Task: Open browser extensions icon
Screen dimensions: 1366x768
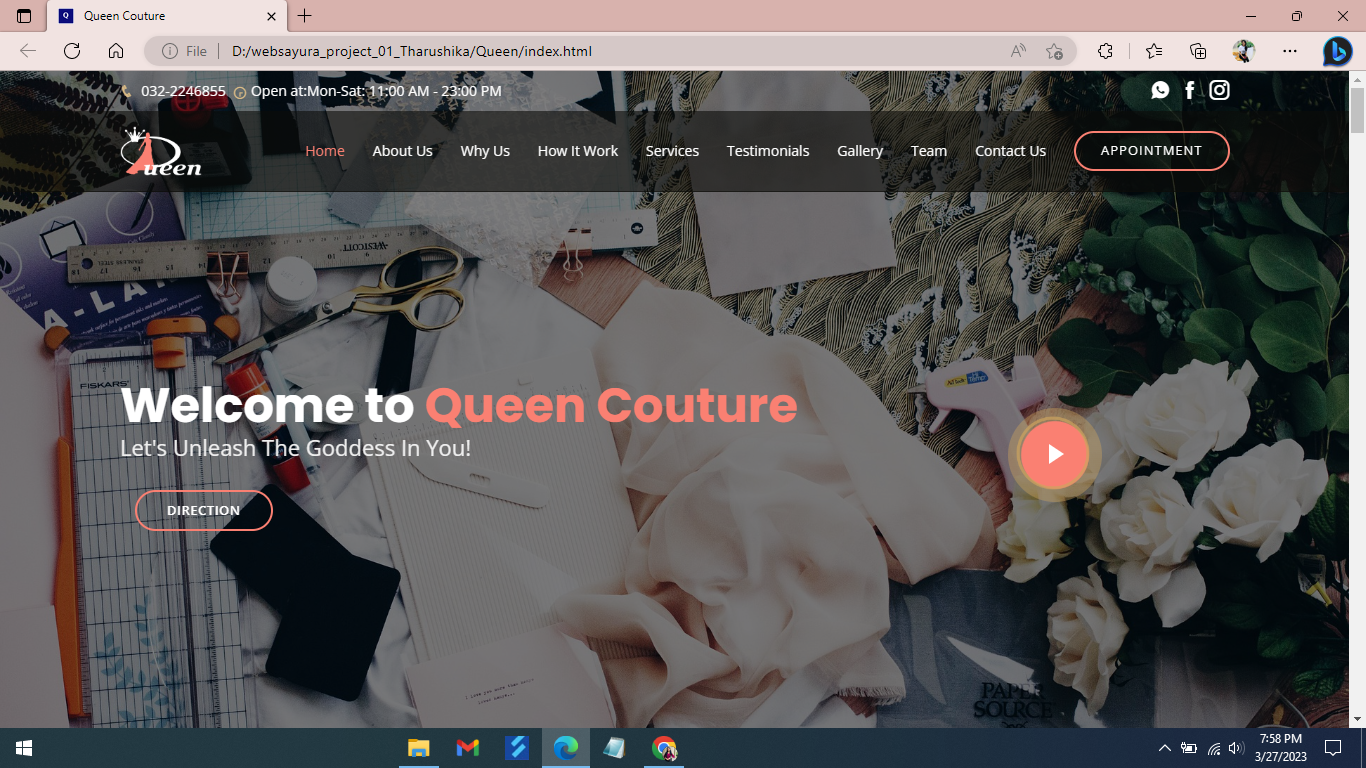Action: pos(1104,50)
